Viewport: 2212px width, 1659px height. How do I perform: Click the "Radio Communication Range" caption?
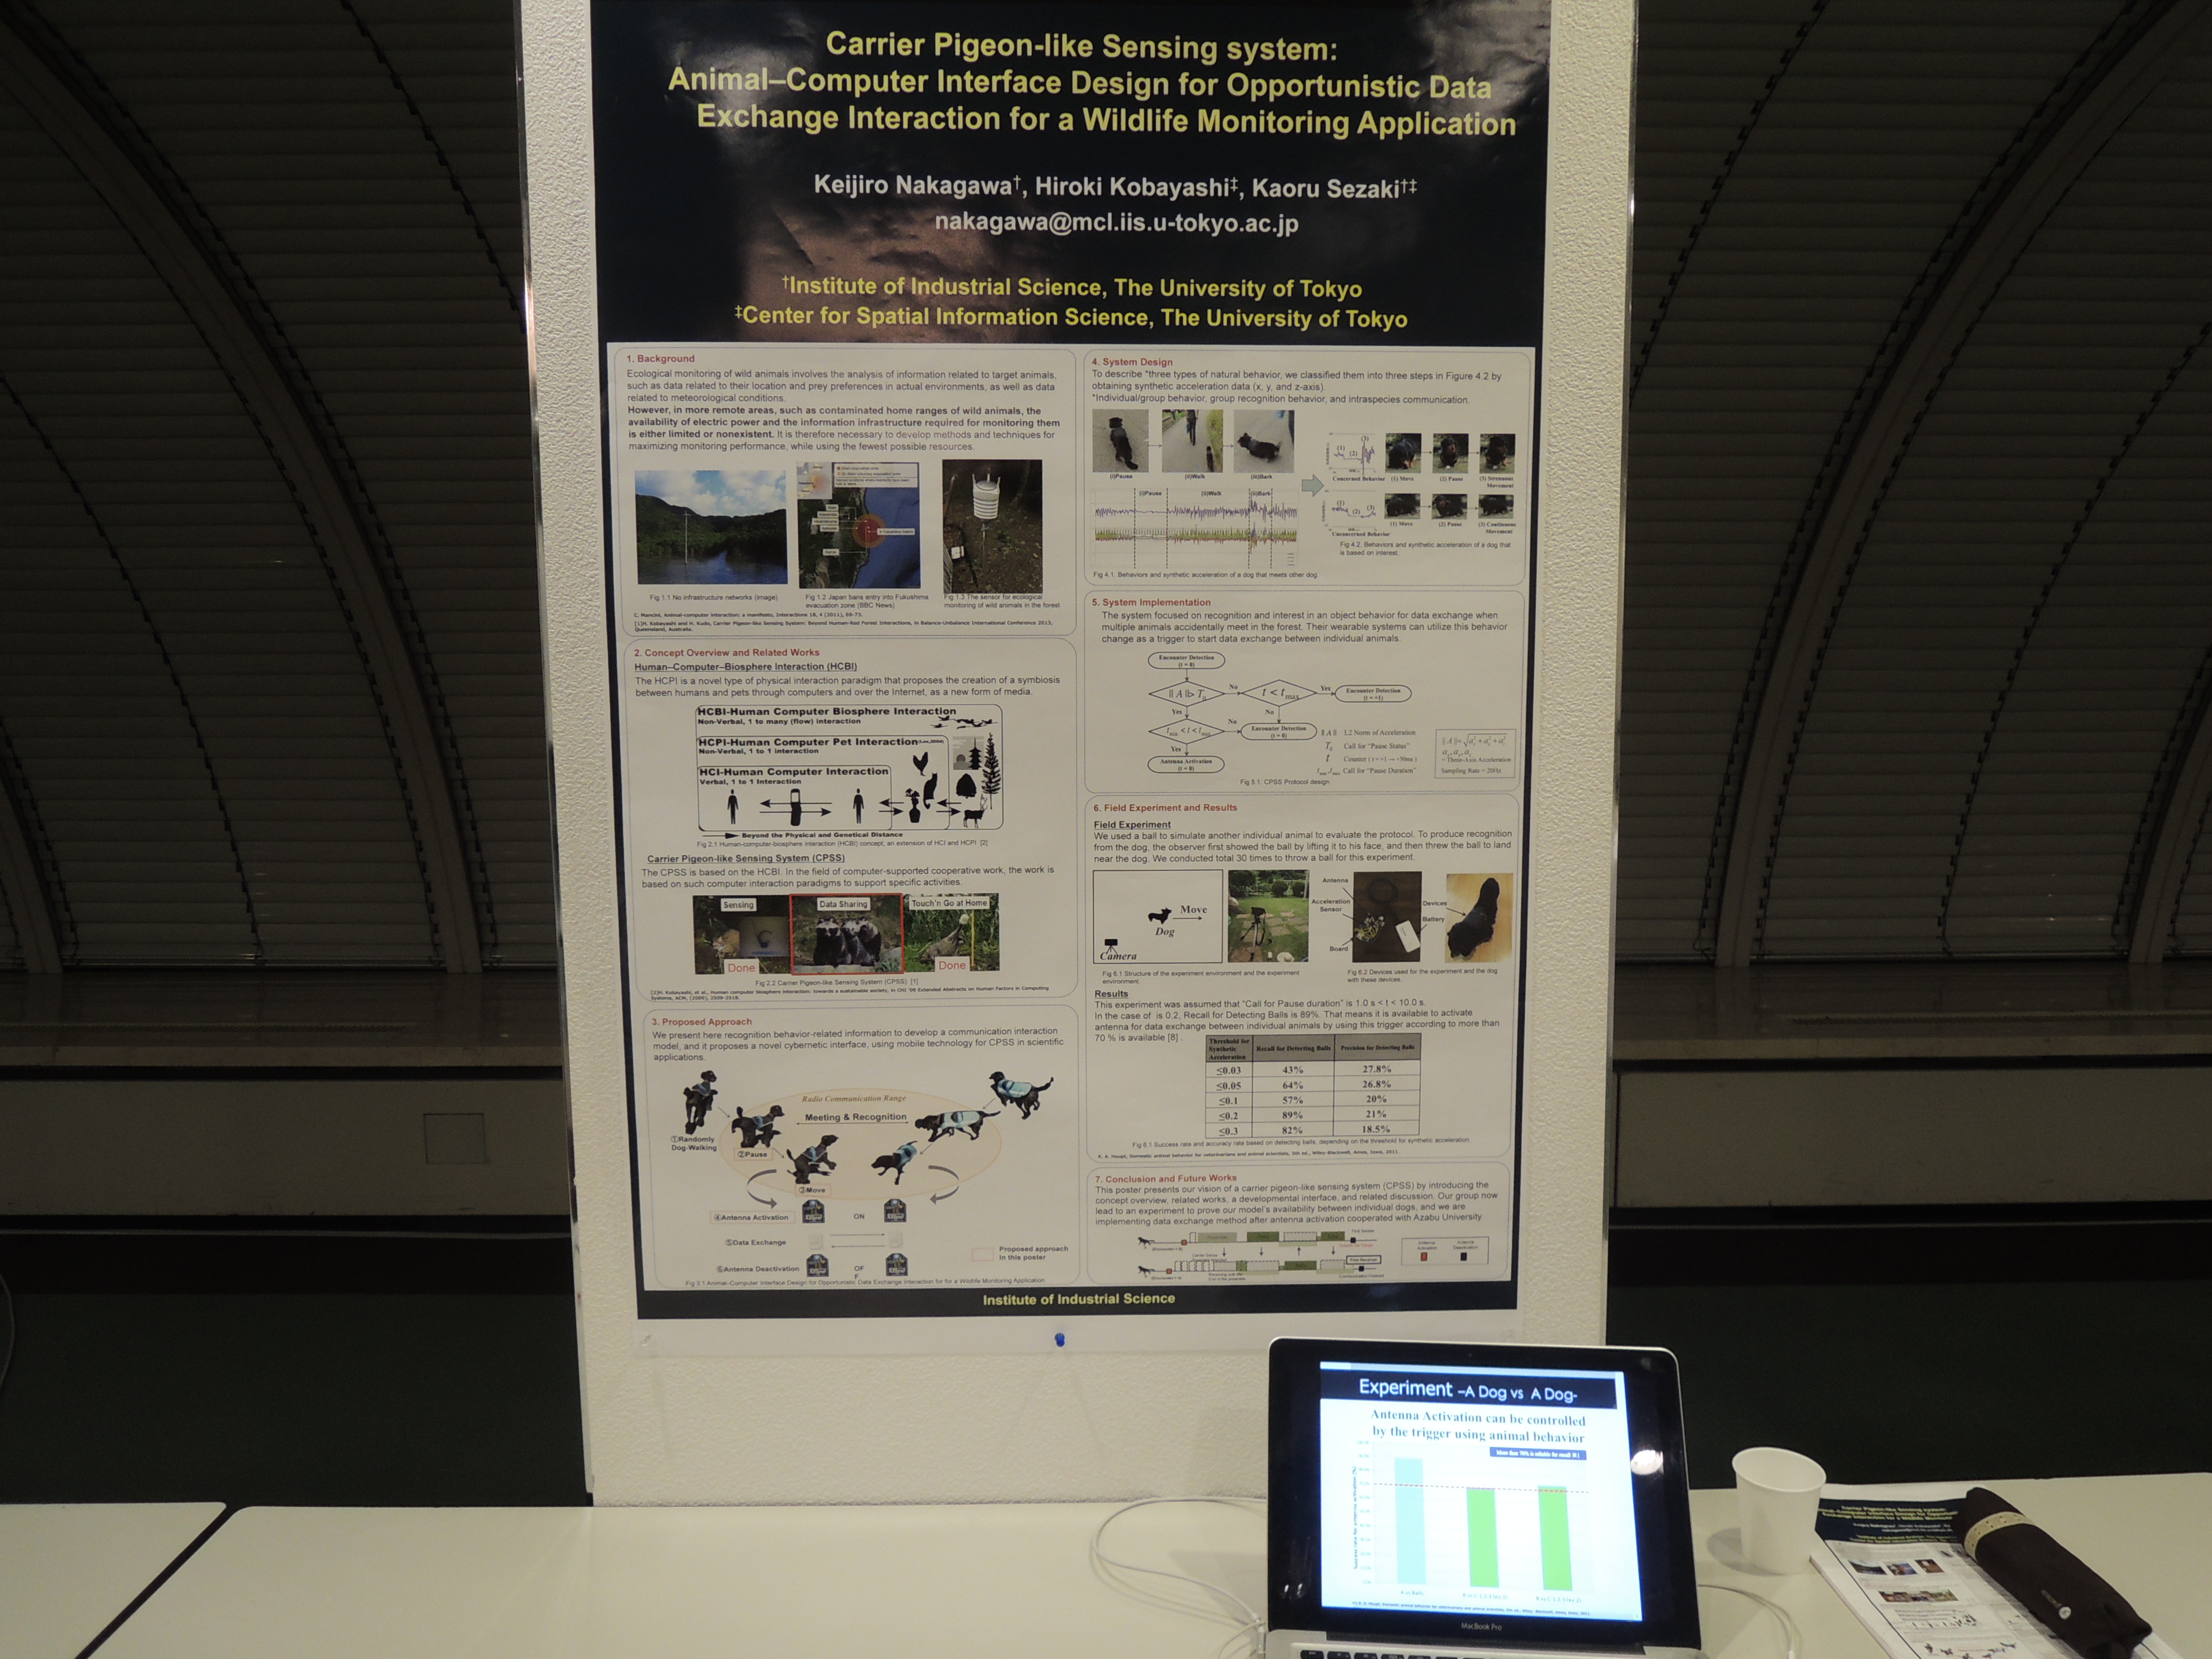[x=853, y=1098]
